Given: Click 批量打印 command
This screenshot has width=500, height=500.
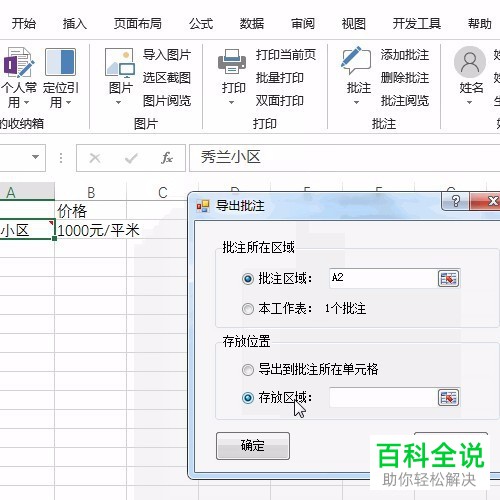Looking at the screenshot, I should [x=280, y=78].
